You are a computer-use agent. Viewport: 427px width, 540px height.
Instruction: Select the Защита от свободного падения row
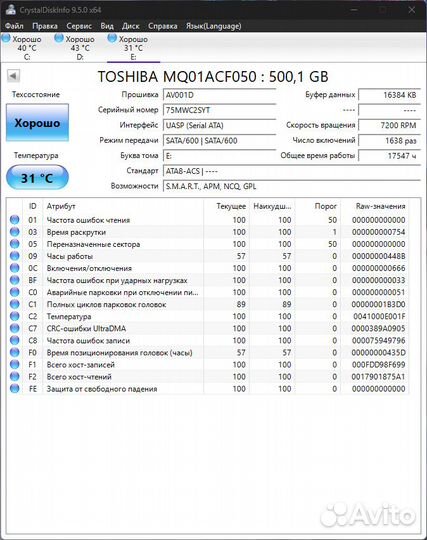(208, 388)
